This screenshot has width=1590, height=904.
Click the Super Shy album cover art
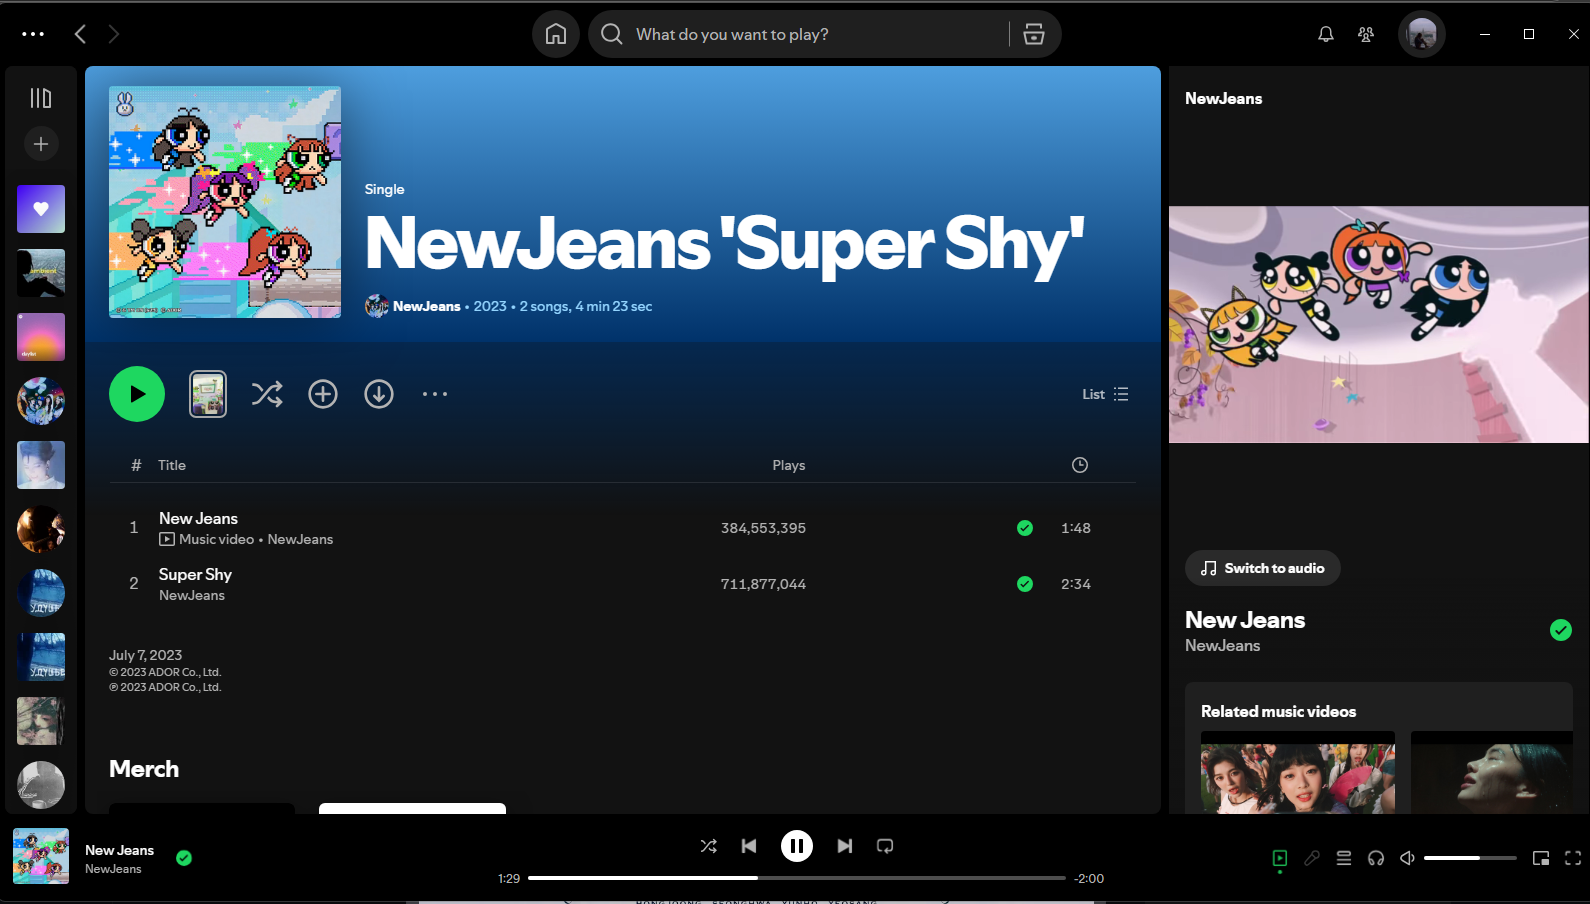(225, 202)
